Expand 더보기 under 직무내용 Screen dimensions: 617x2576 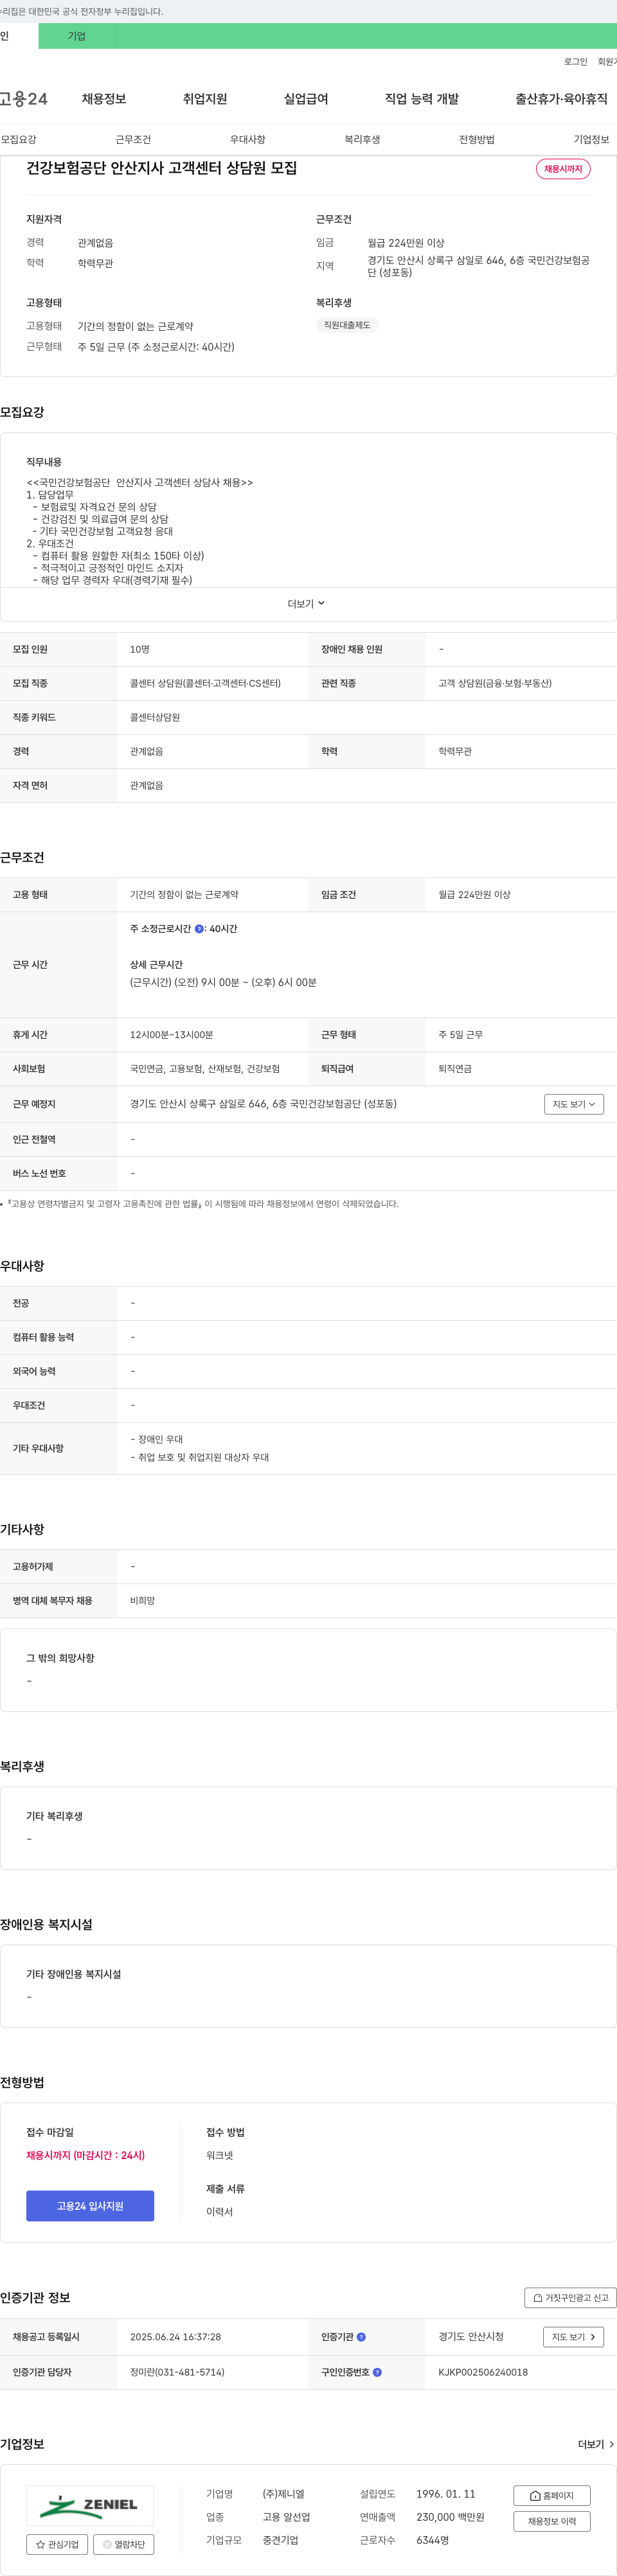click(x=307, y=604)
